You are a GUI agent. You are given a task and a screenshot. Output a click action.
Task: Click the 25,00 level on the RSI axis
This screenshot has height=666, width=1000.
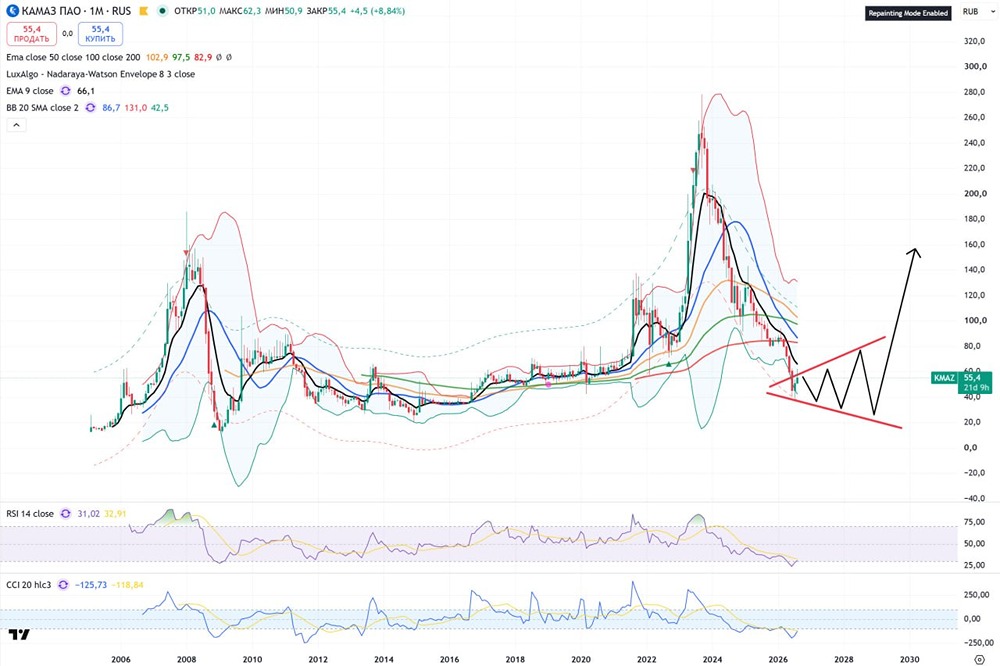pyautogui.click(x=975, y=565)
